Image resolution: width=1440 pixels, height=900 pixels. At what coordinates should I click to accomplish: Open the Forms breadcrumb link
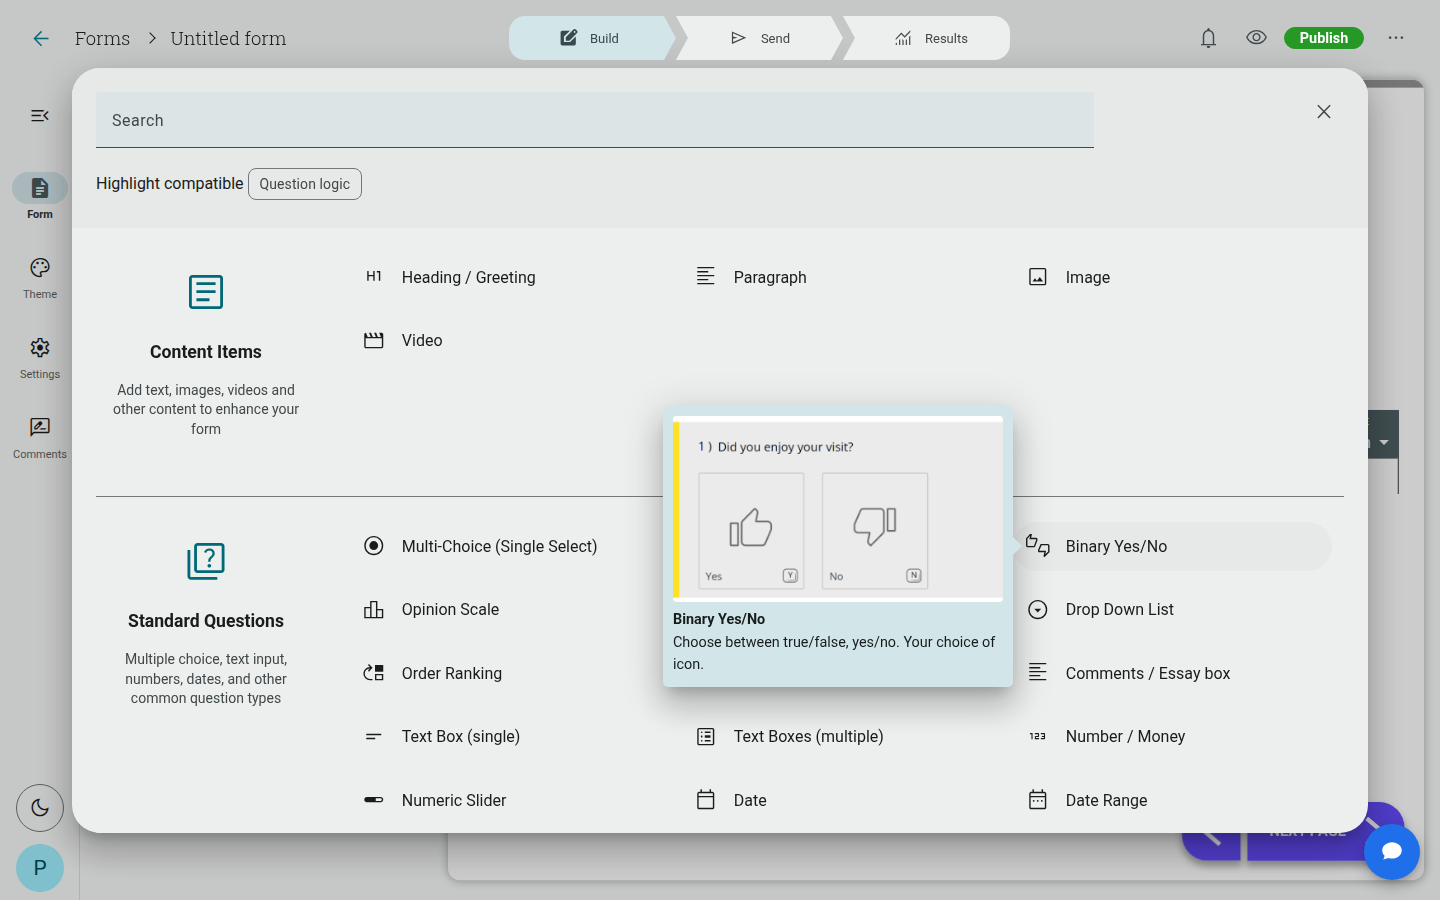coord(102,38)
